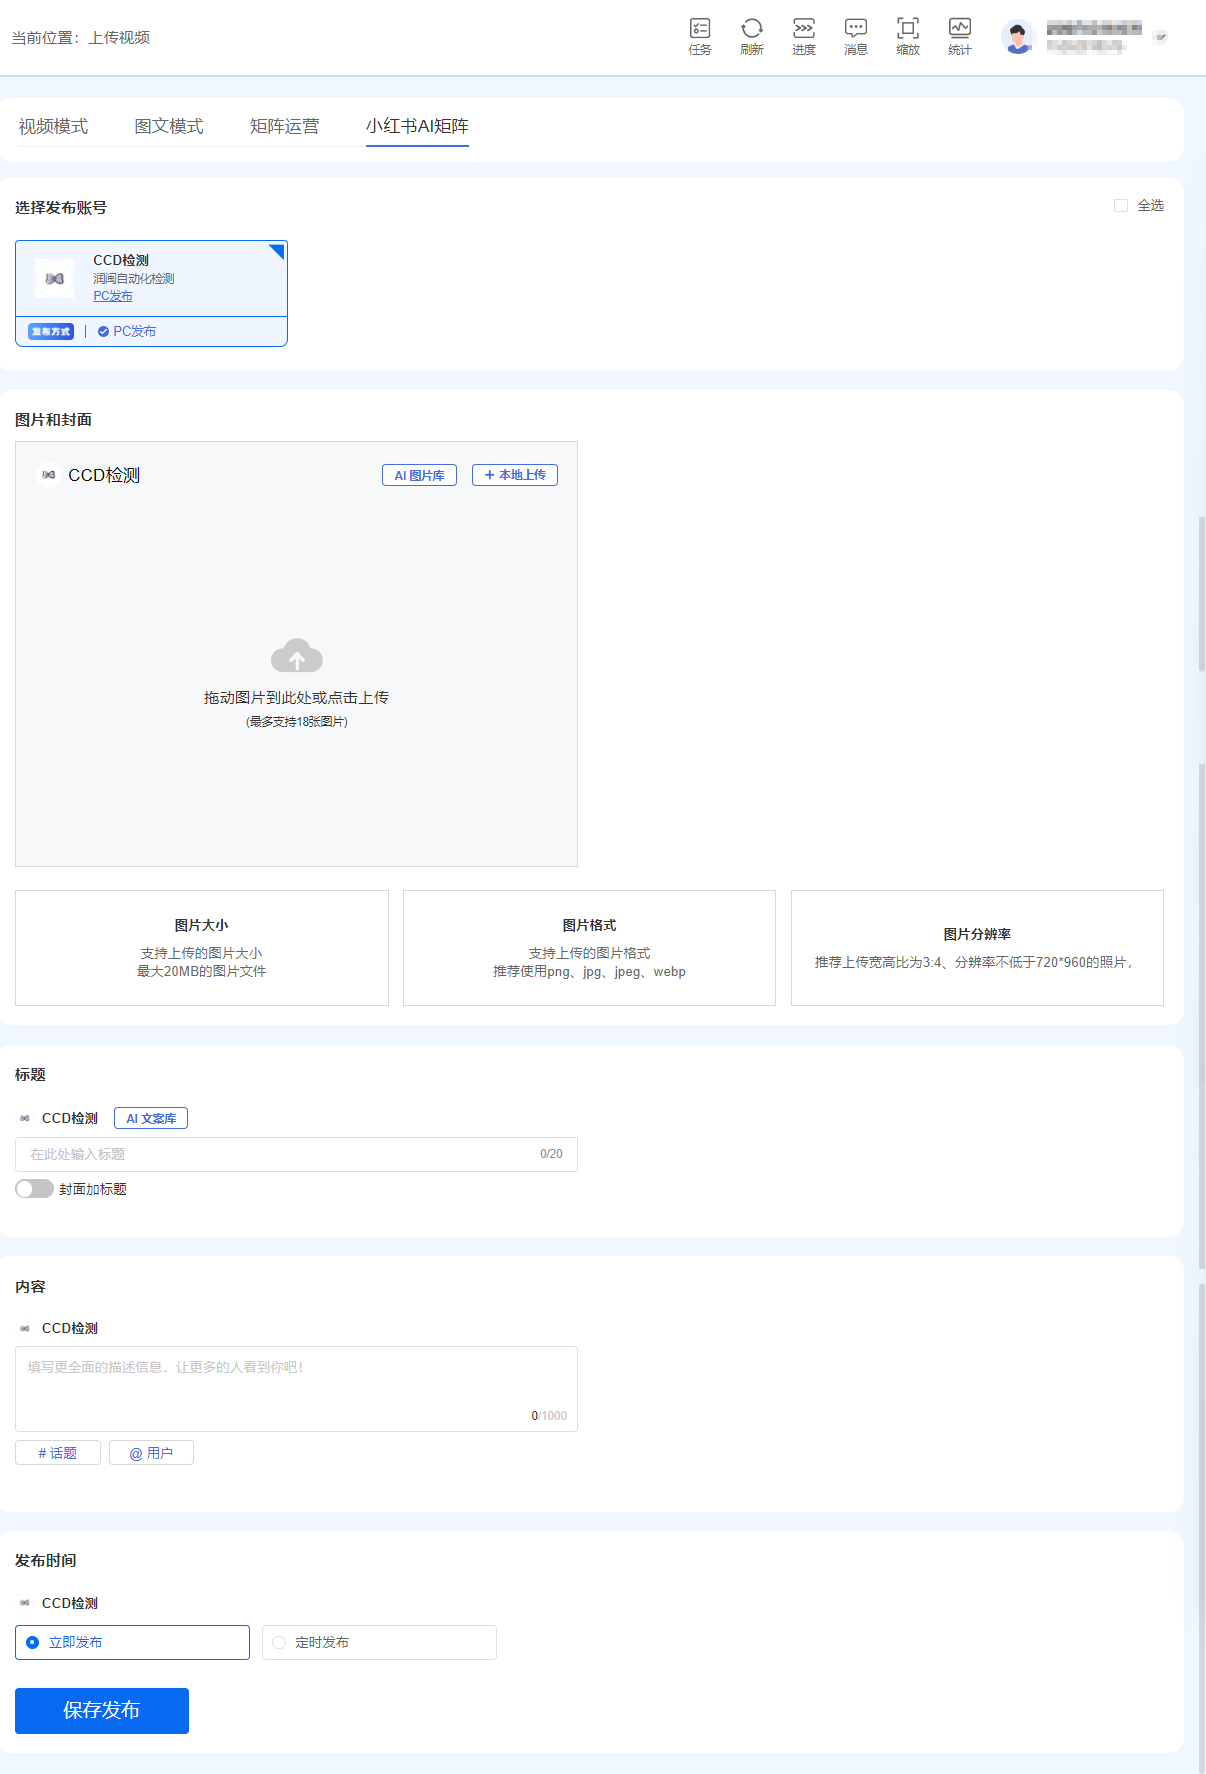Viewport: 1206px width, 1774px height.
Task: Click the 图片大小 info card
Action: pos(202,948)
